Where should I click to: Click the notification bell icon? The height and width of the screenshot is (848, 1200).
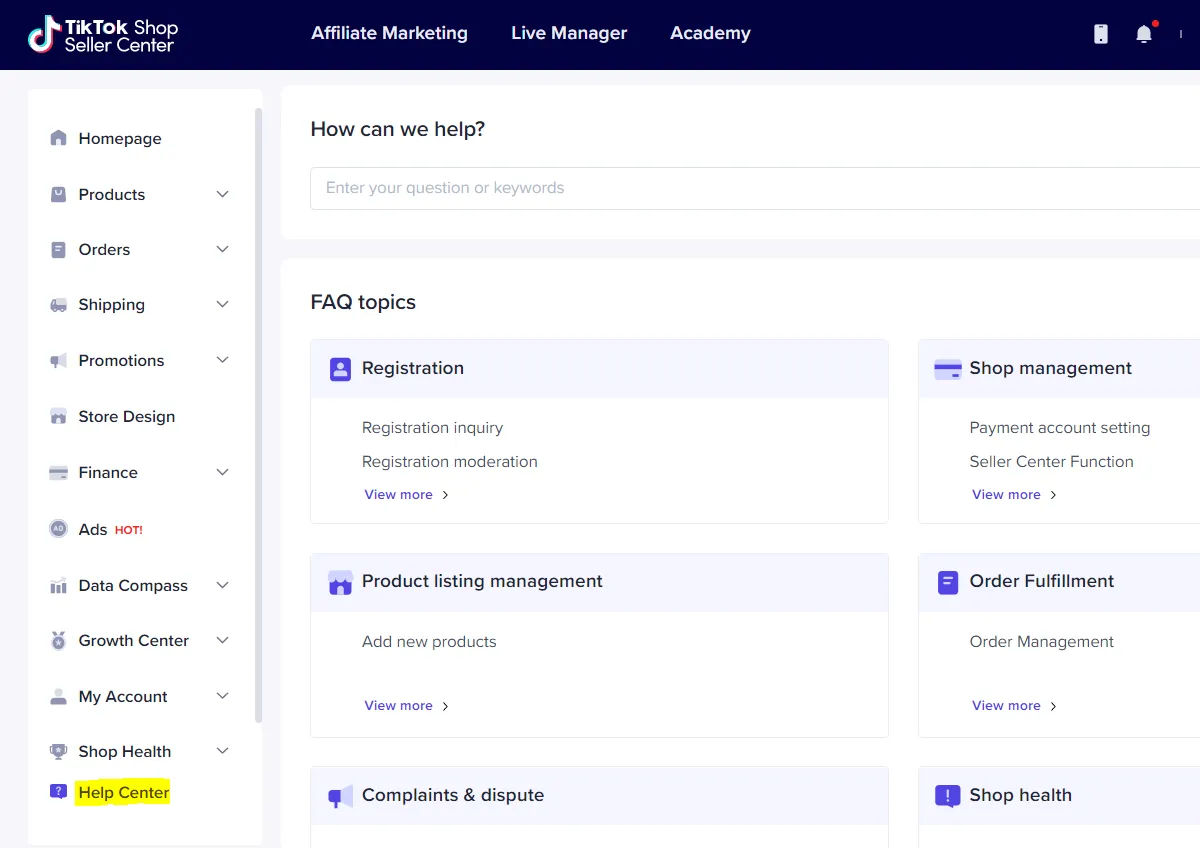point(1144,34)
